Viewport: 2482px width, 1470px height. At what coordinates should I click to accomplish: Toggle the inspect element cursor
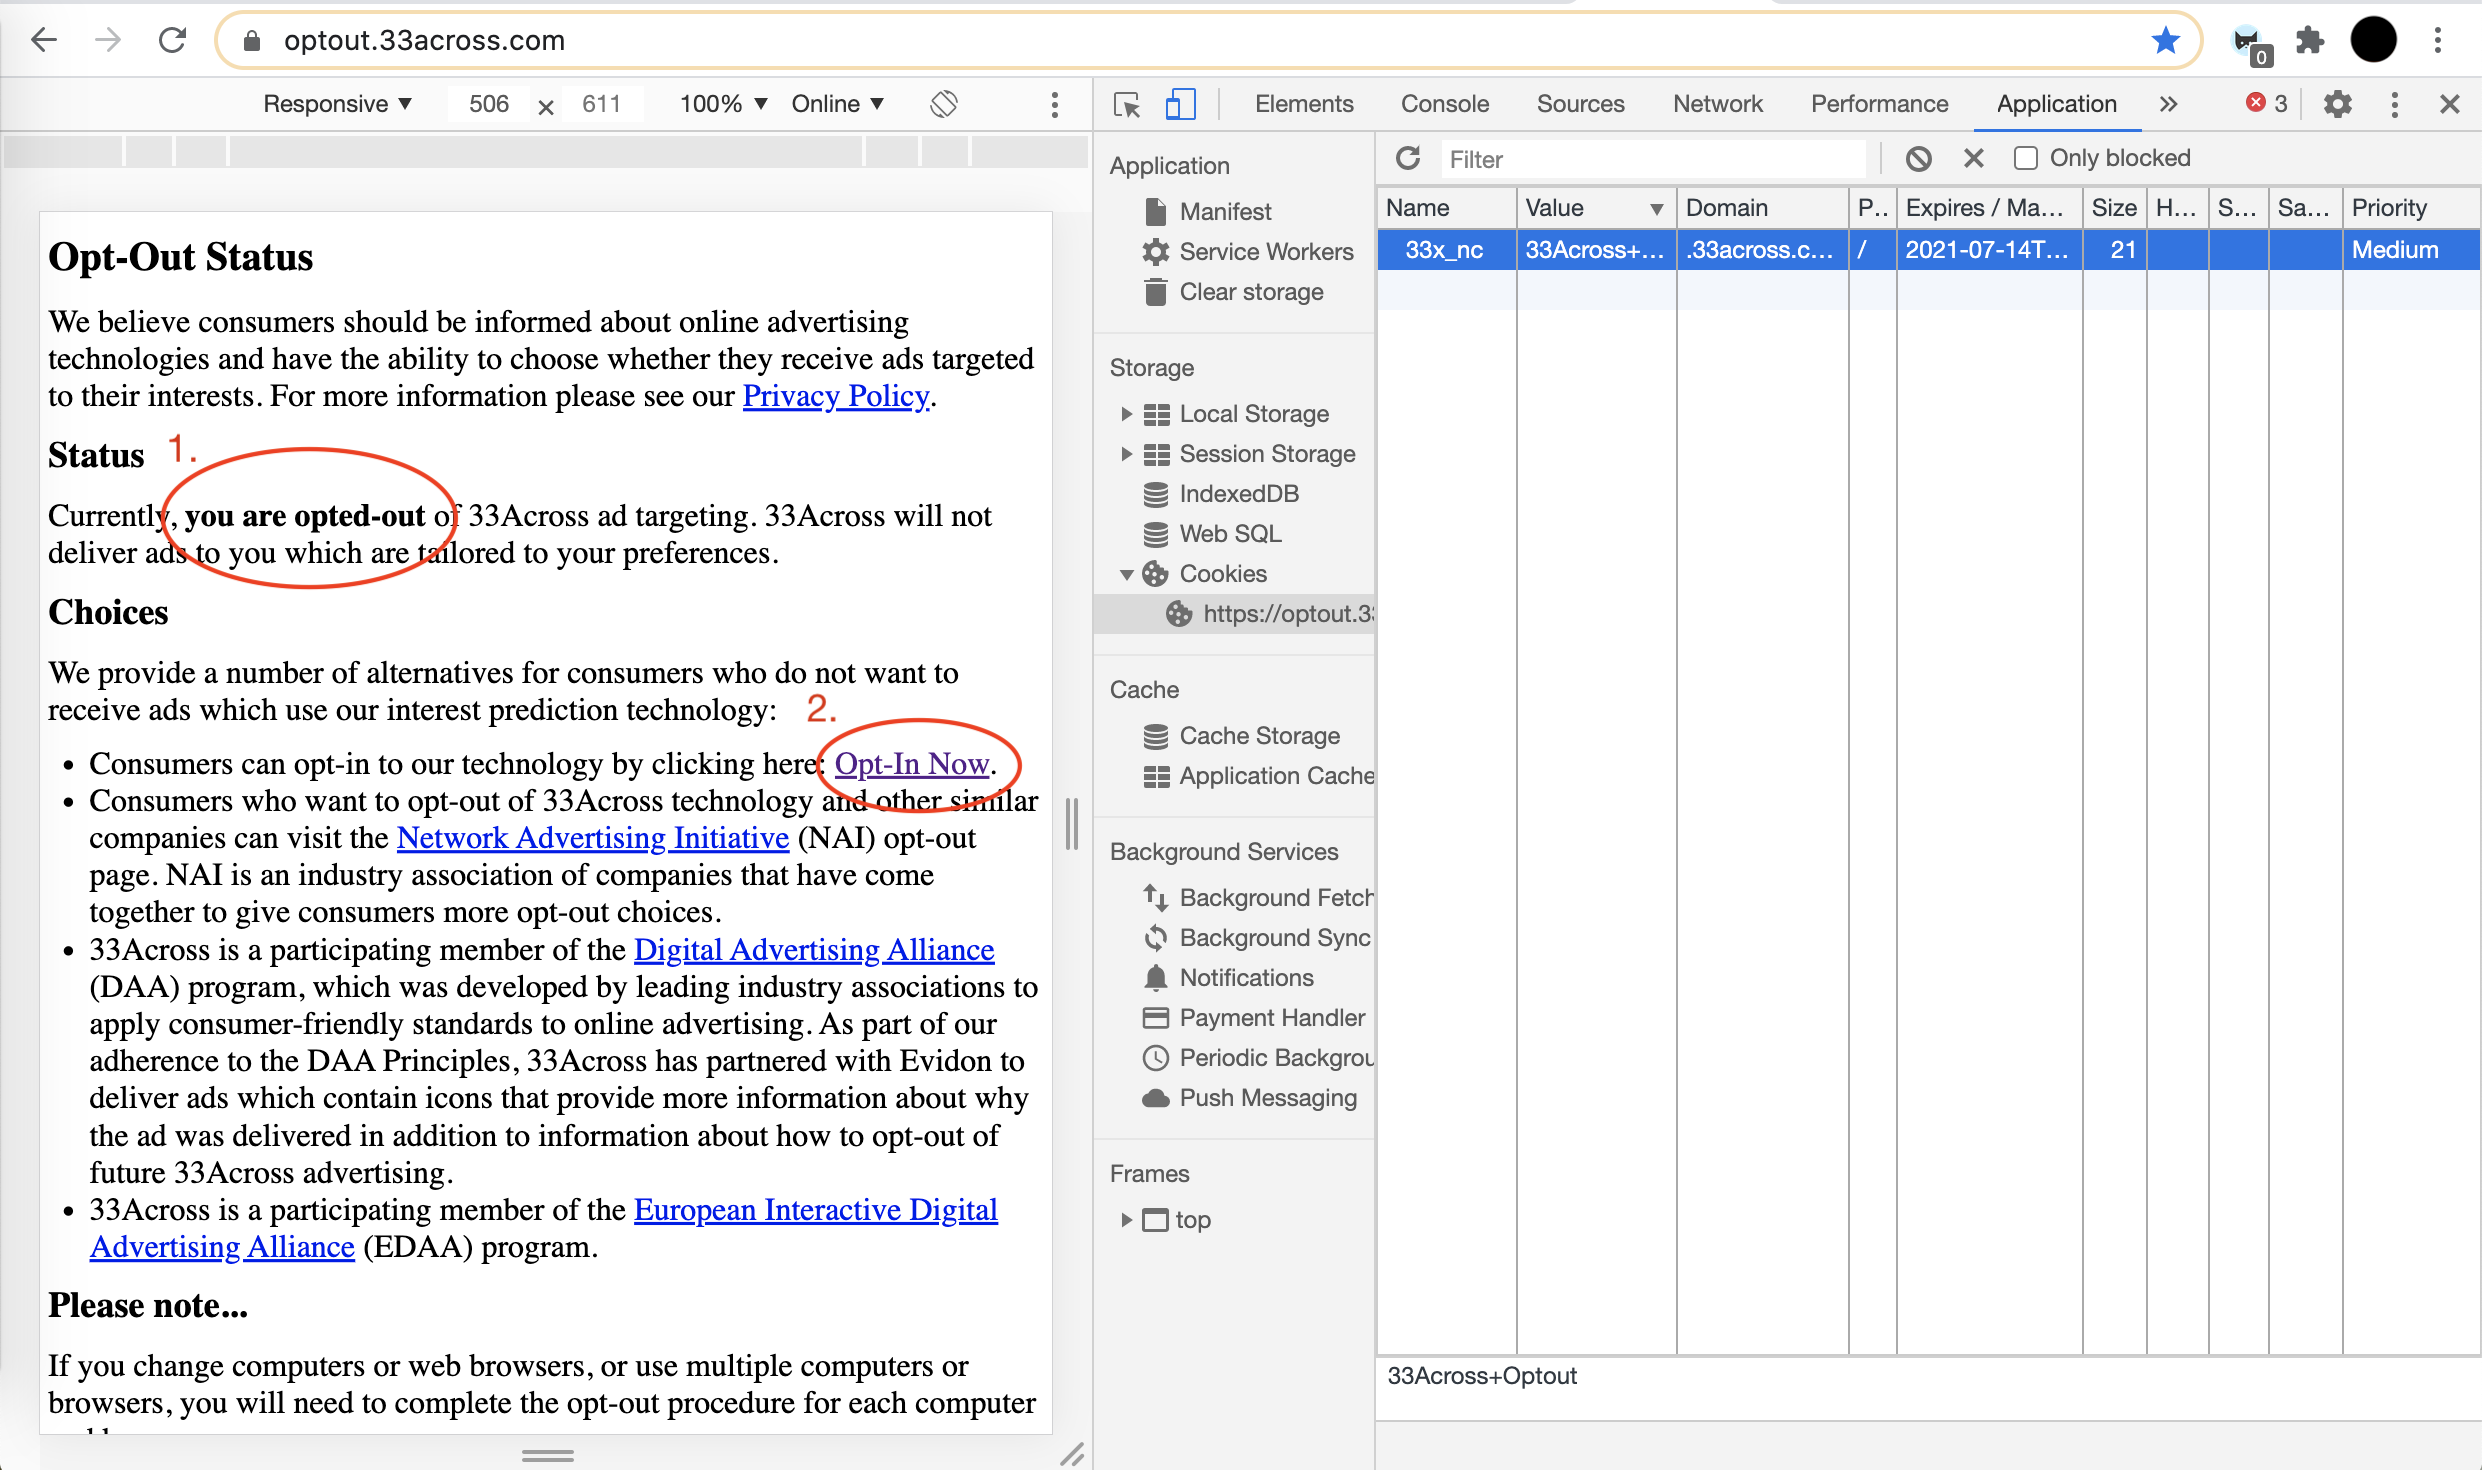pyautogui.click(x=1126, y=104)
